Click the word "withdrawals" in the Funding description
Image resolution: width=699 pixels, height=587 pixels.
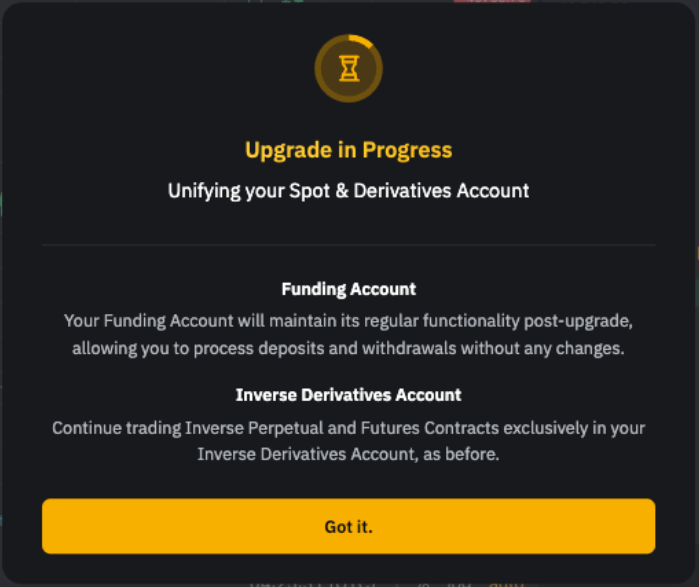click(409, 348)
